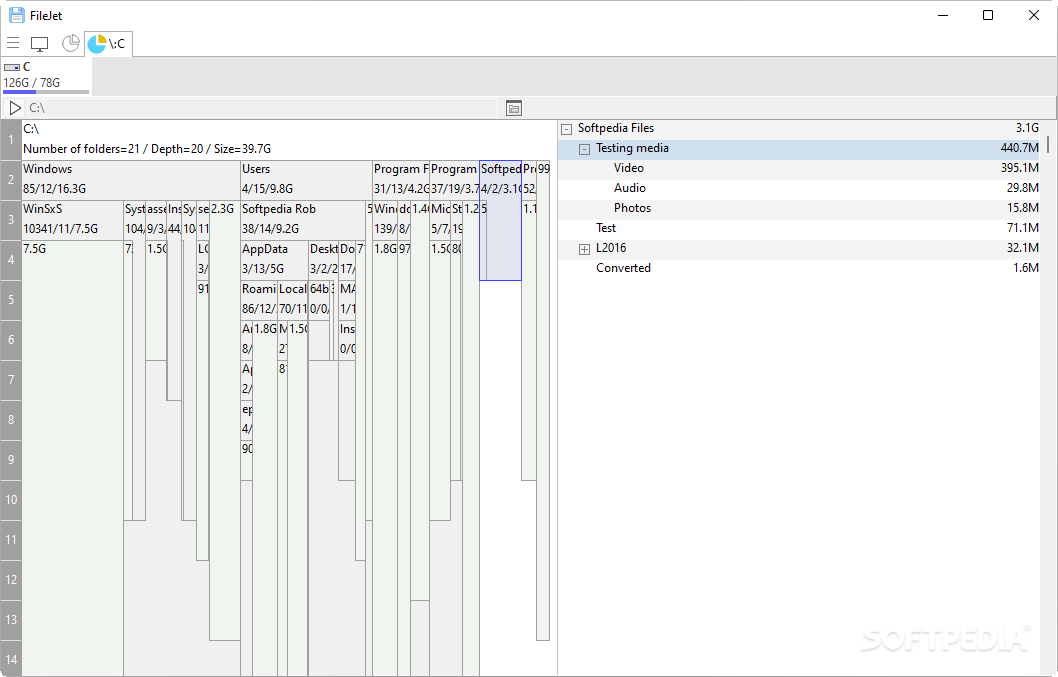Image resolution: width=1058 pixels, height=677 pixels.
Task: Select the Softpedia Files root row
Action: tap(801, 128)
